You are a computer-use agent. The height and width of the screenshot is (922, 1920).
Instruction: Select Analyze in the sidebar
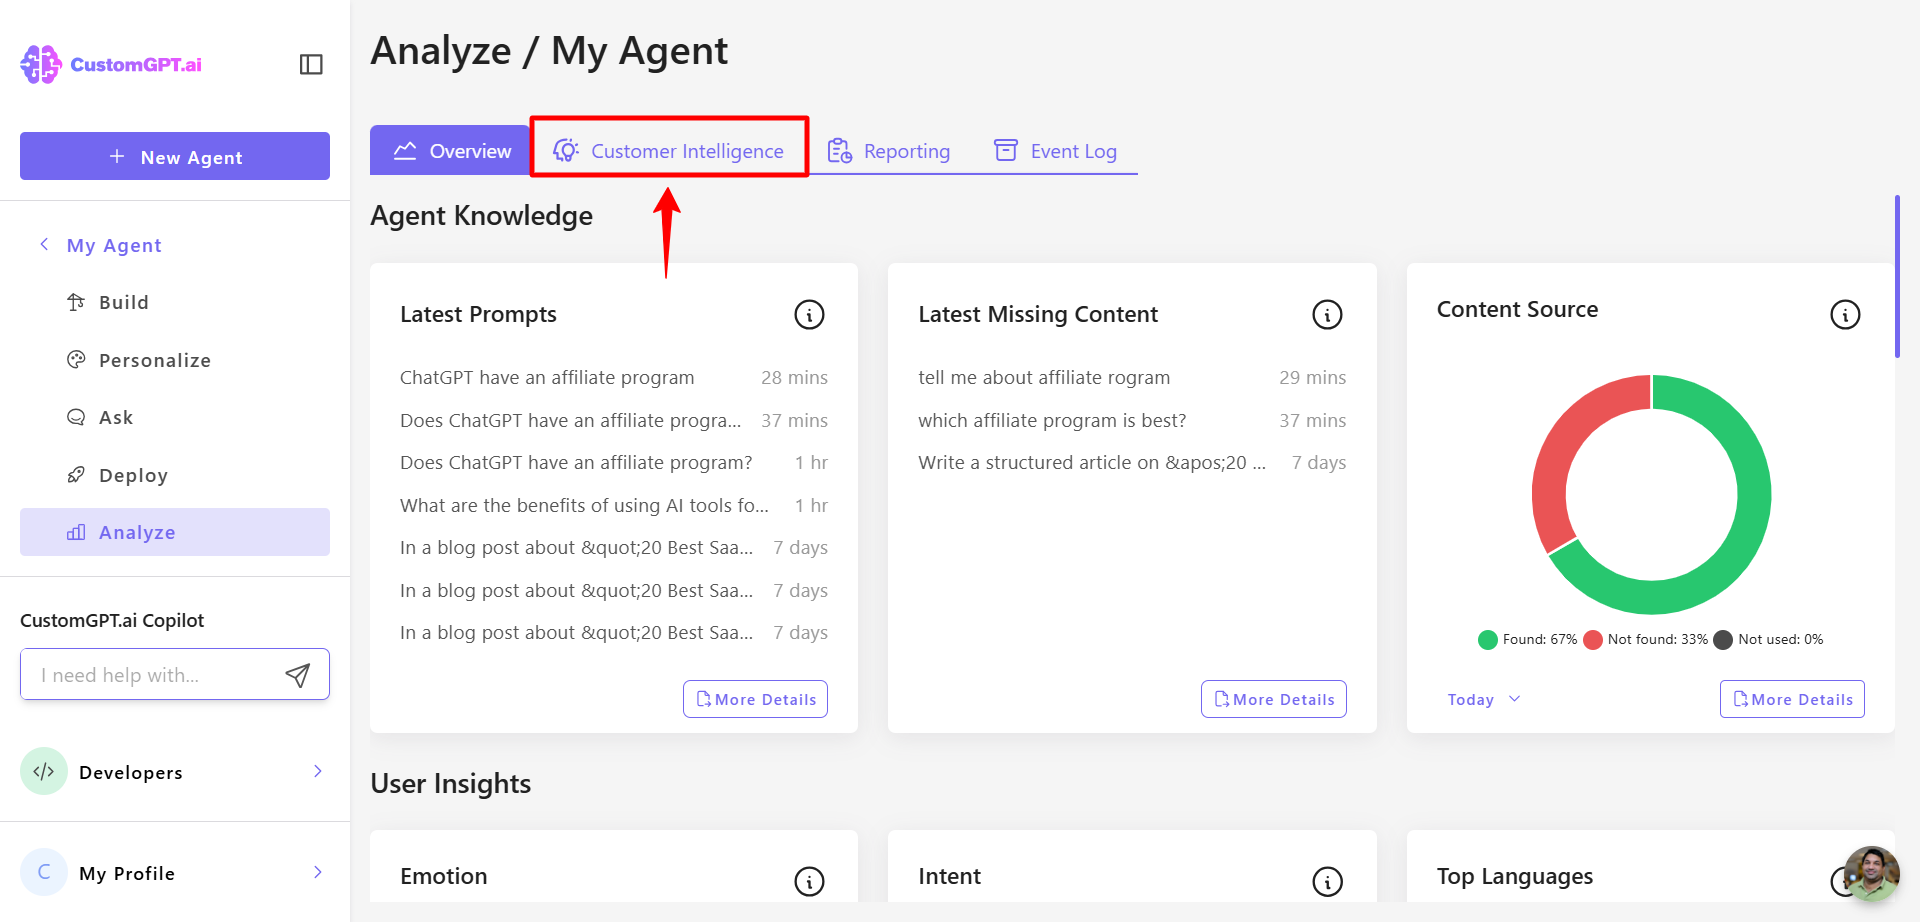click(x=175, y=532)
